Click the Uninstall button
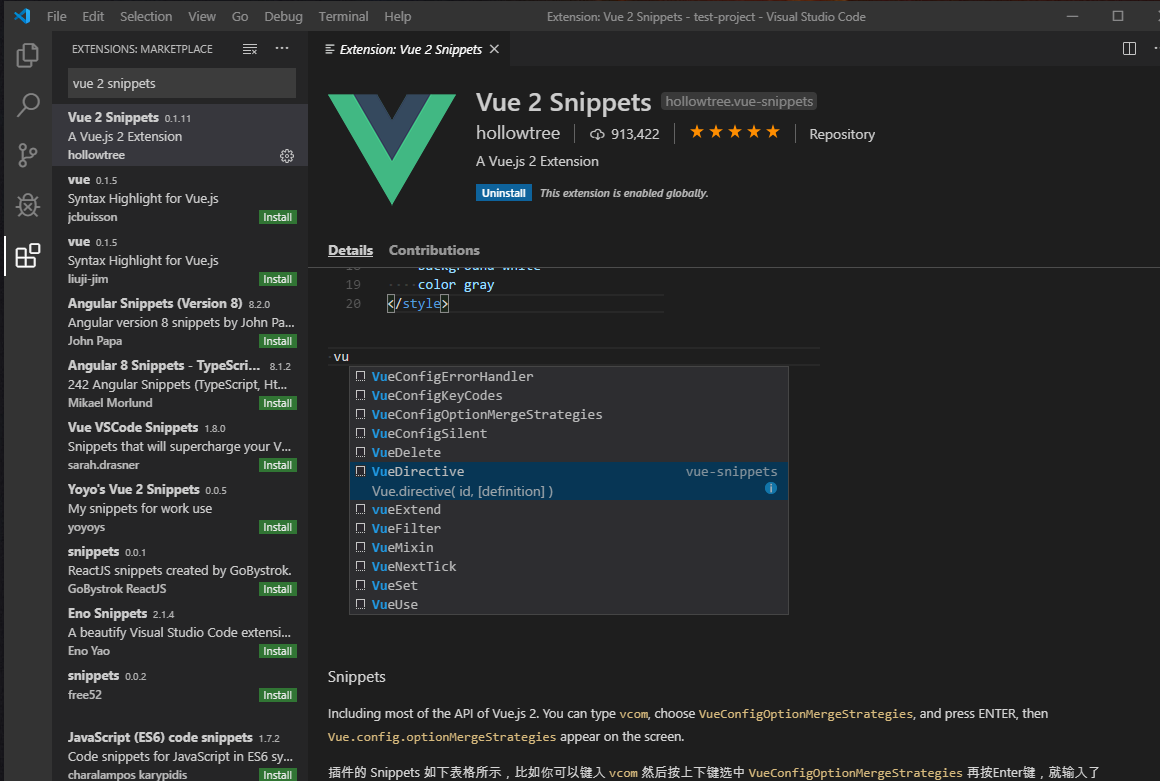Screen dimensions: 1160x781 [x=503, y=193]
